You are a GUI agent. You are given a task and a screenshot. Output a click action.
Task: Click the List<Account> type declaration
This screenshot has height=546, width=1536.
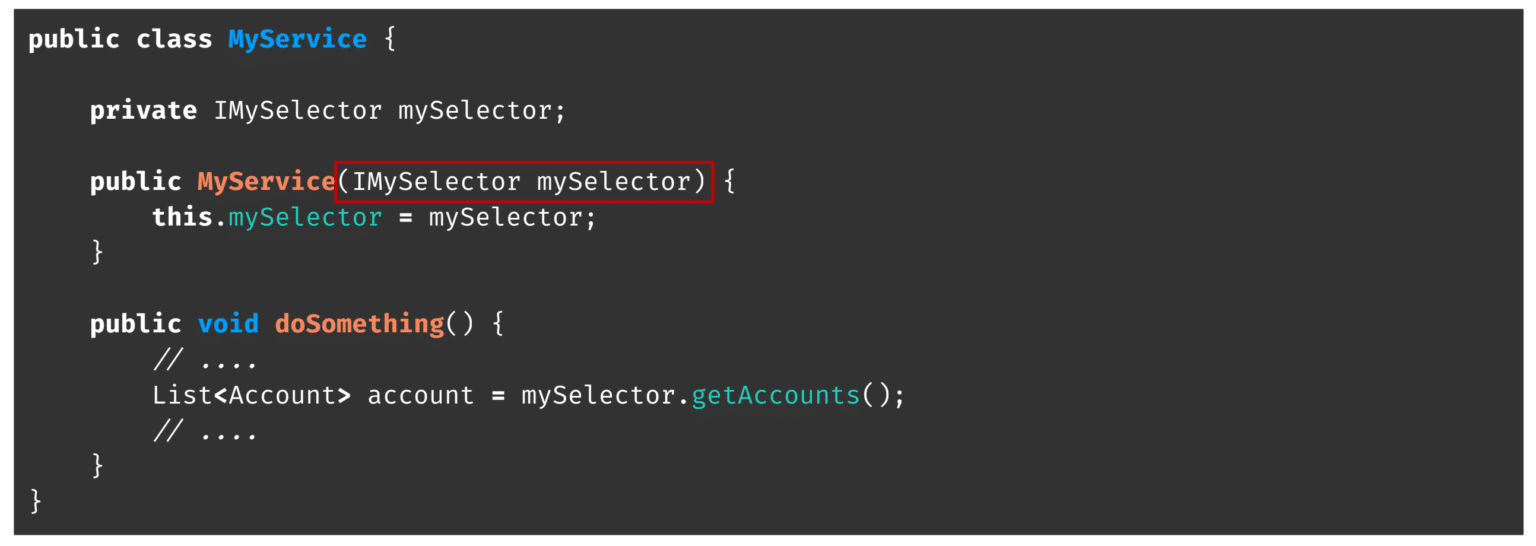[251, 396]
